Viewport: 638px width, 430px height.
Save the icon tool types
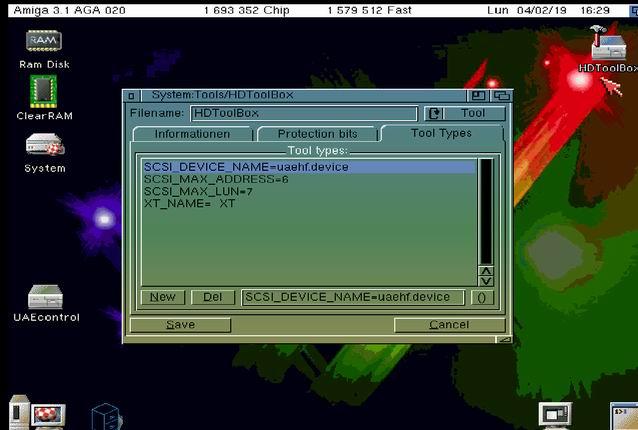pos(180,325)
